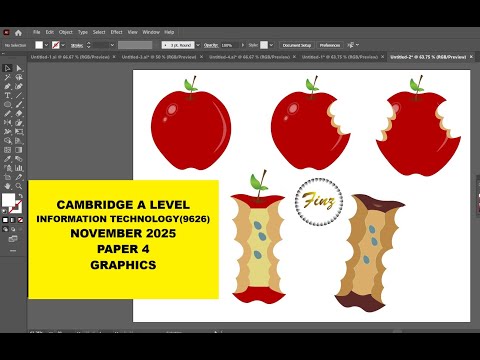Switch to Untitled-3.ai document tab

(x=159, y=57)
